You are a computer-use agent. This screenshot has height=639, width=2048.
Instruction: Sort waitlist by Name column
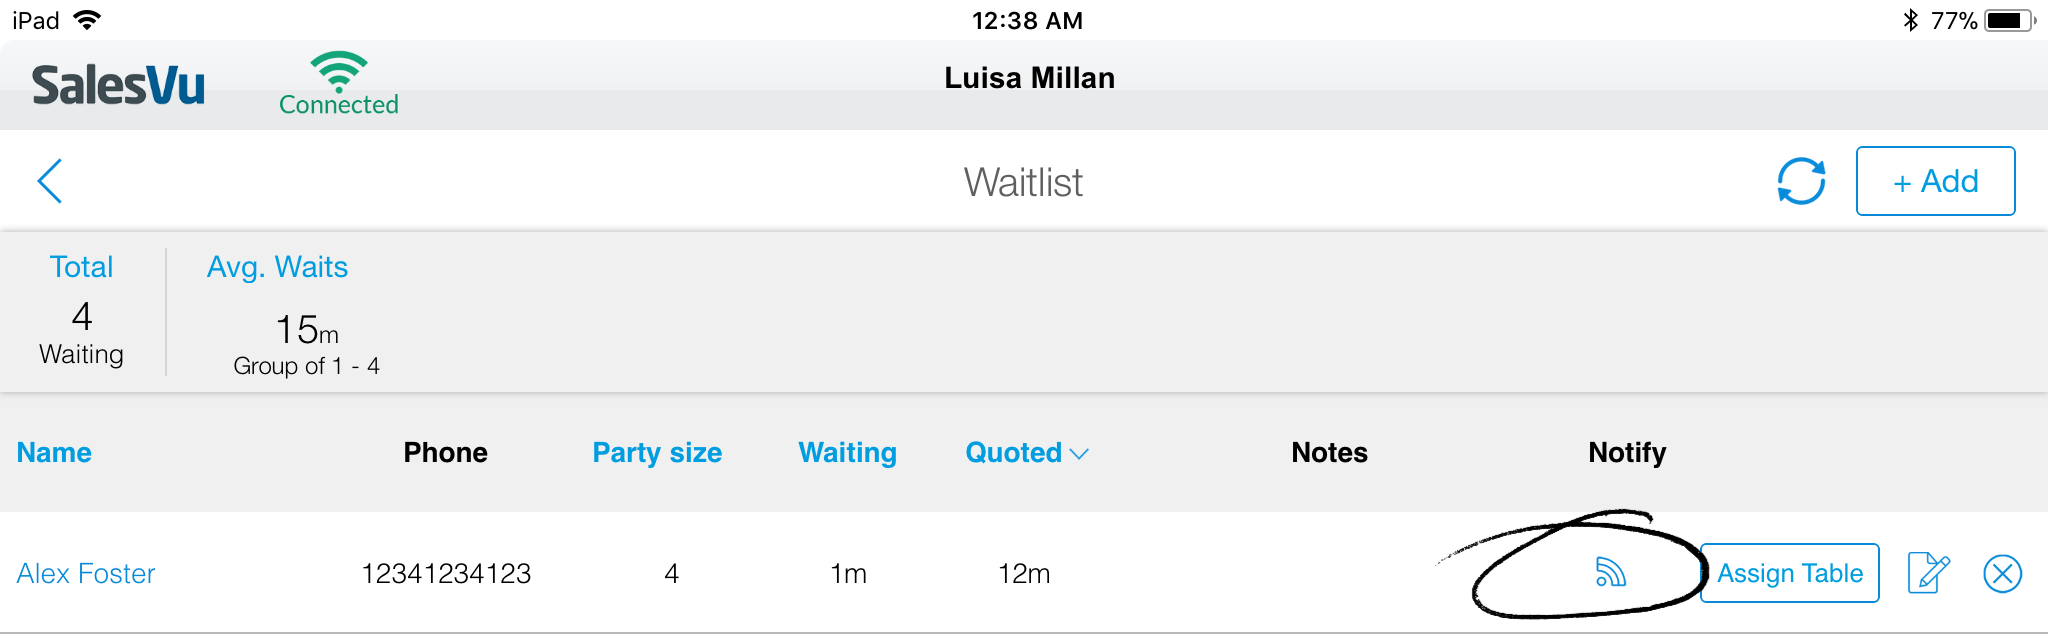tap(54, 452)
